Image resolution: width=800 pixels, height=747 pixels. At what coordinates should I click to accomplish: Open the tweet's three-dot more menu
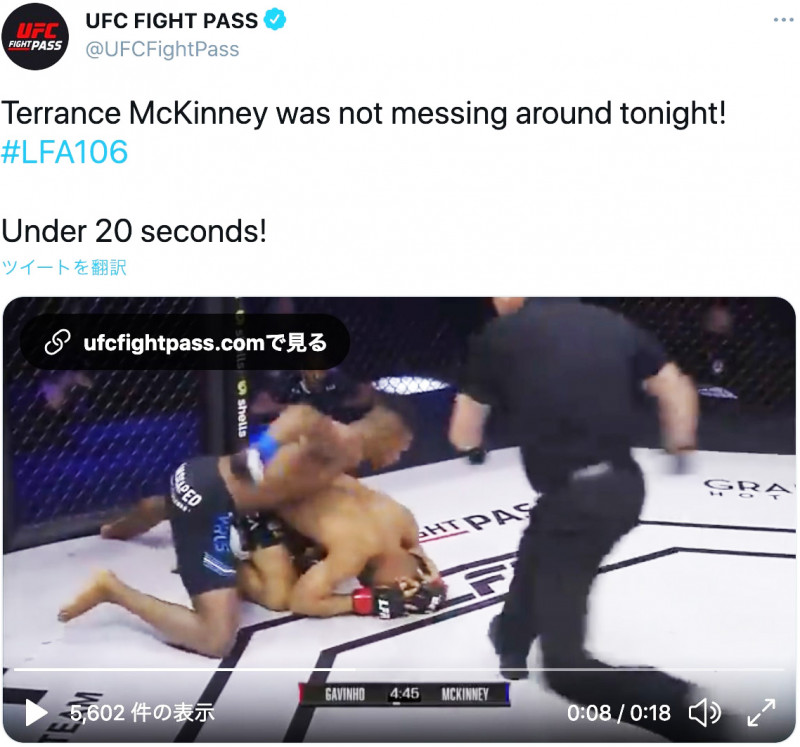pyautogui.click(x=783, y=20)
